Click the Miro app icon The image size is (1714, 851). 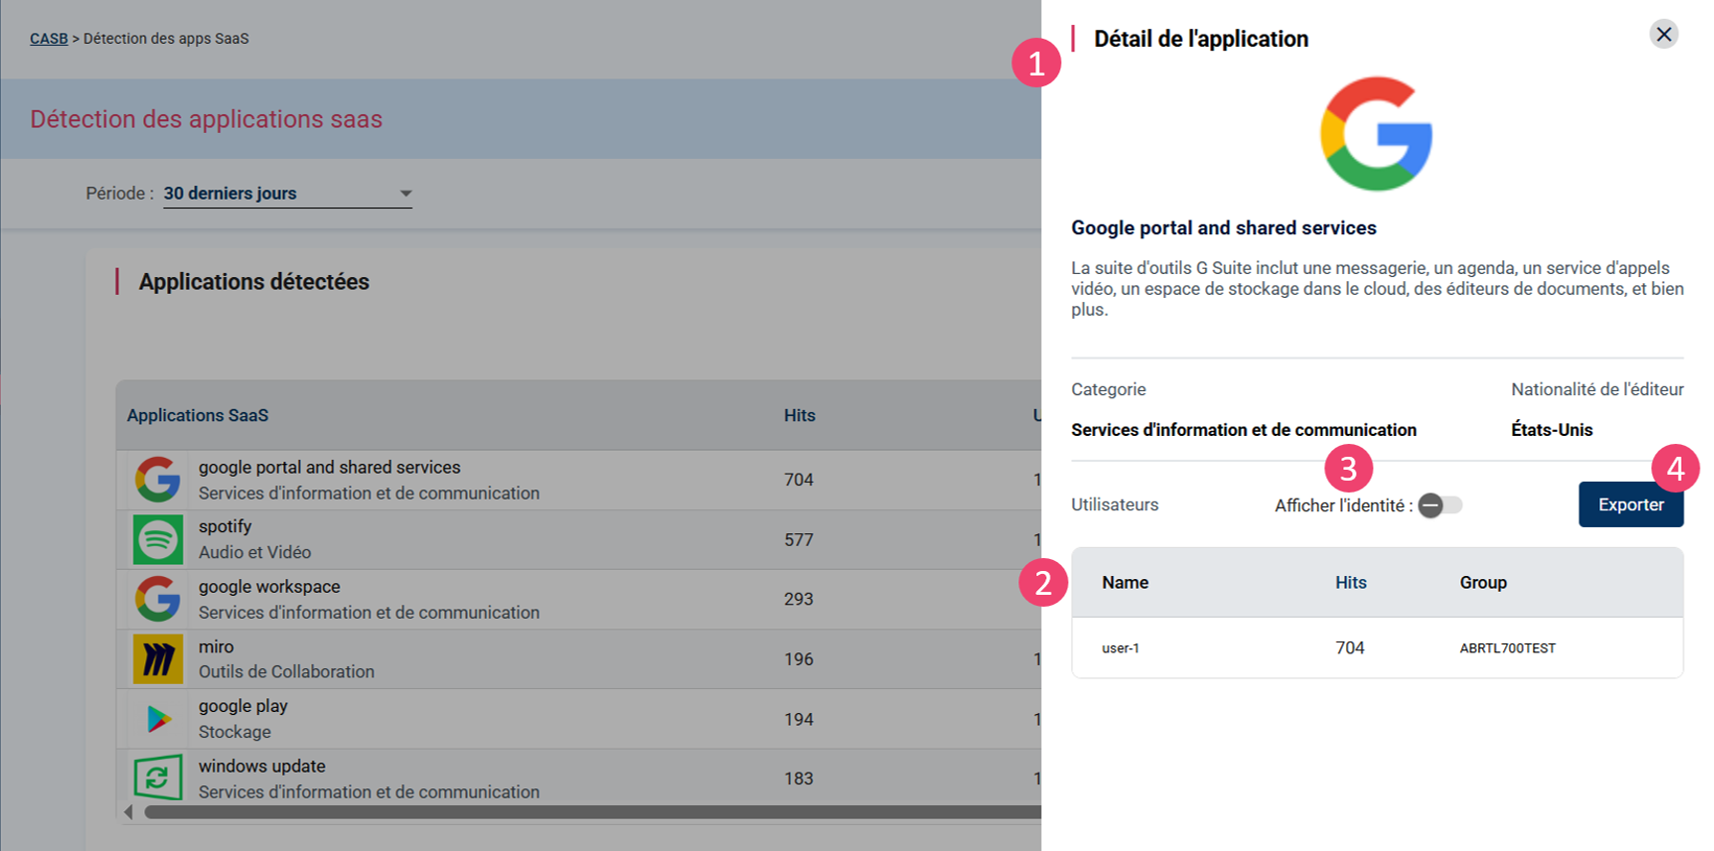tap(158, 659)
